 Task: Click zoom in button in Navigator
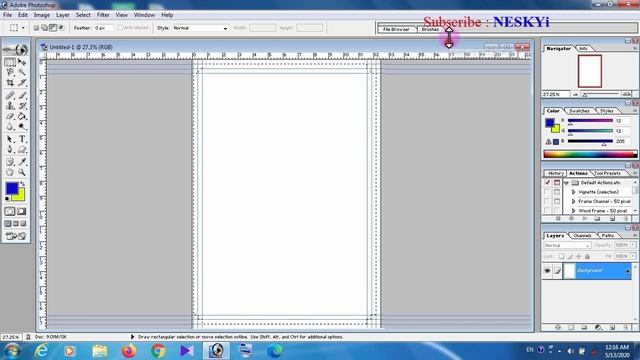(x=627, y=94)
